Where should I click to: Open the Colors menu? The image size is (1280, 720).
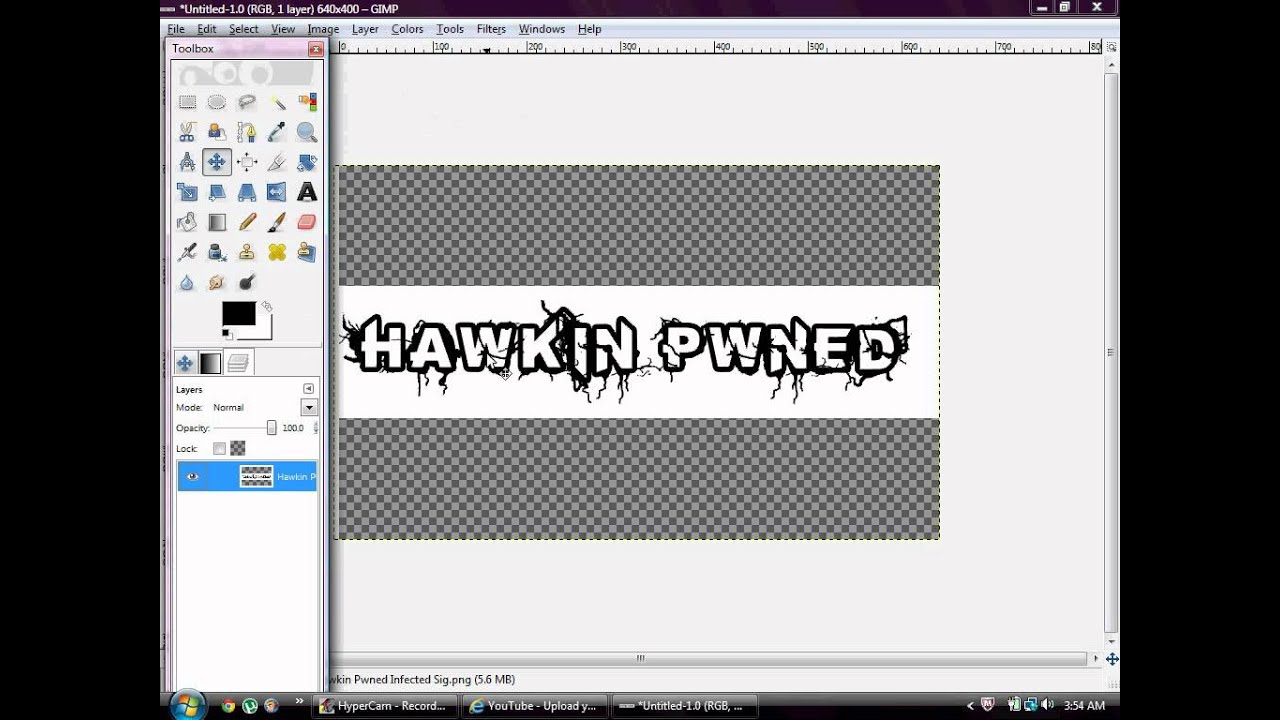(407, 29)
